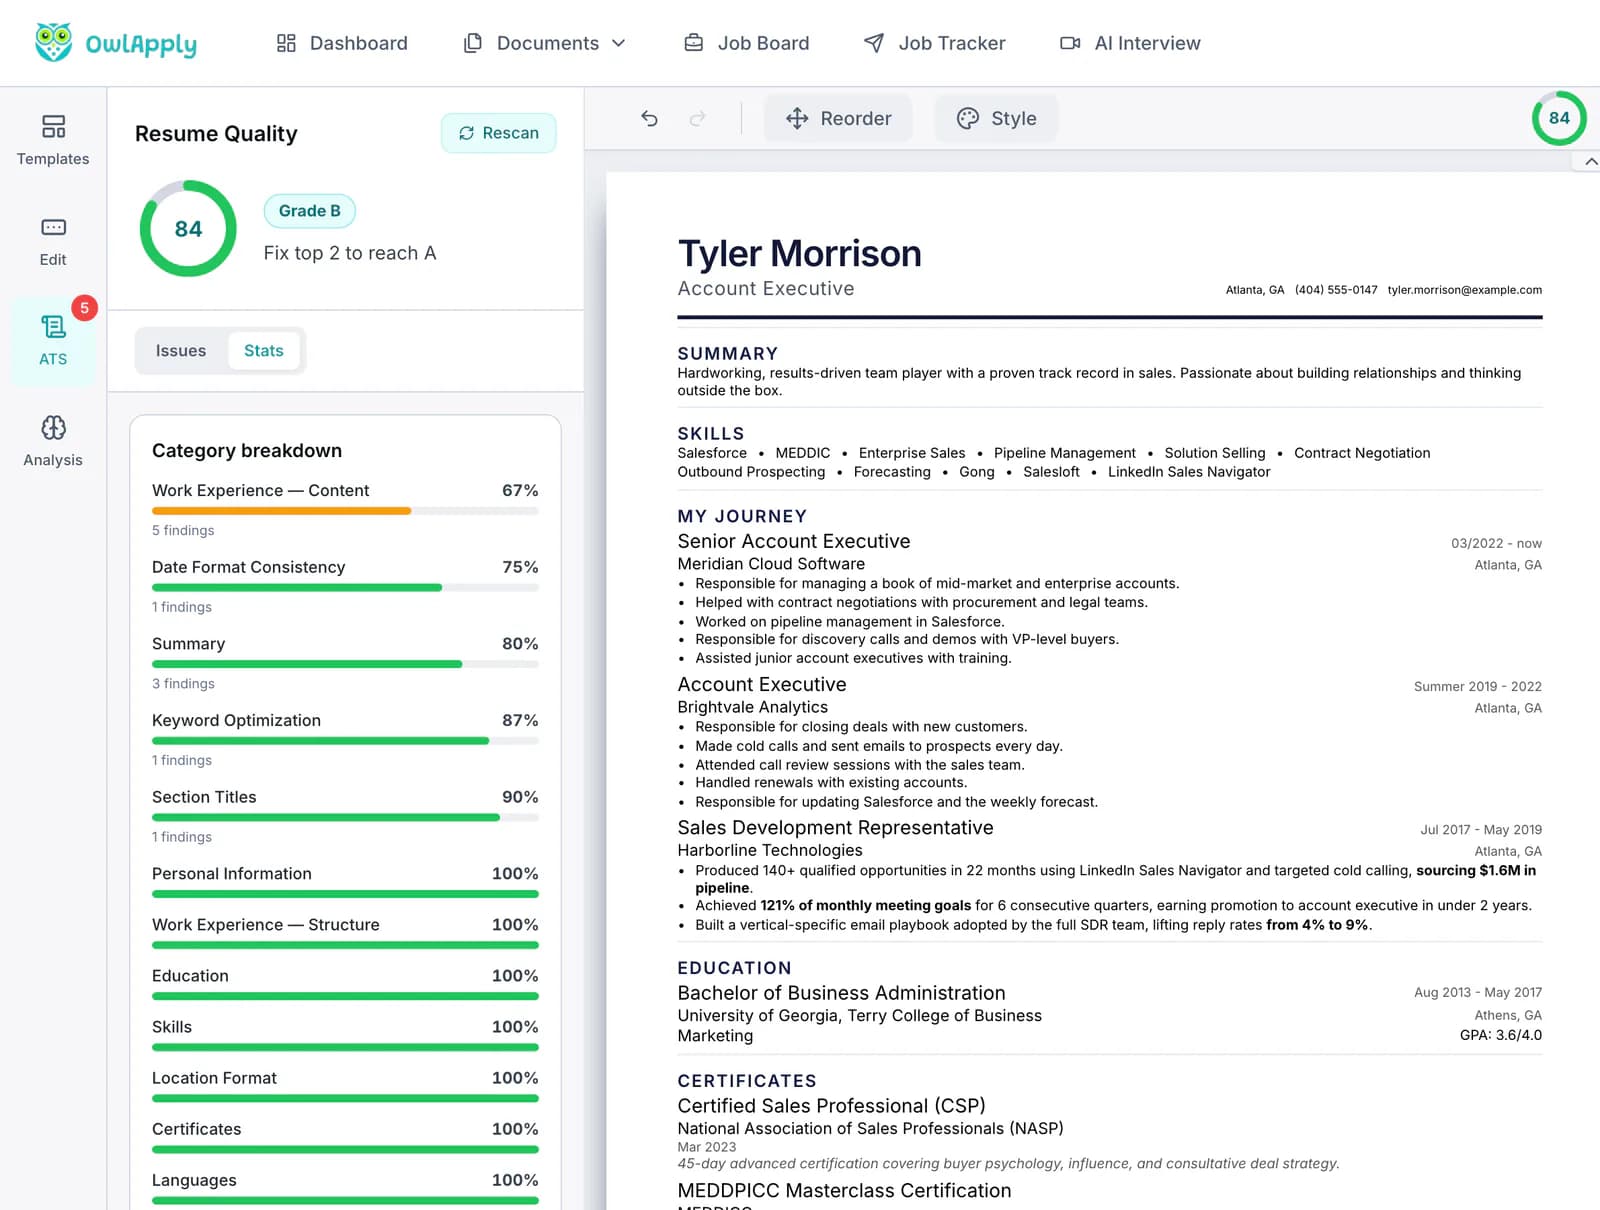
Task: Click the Personal Information progress bar
Action: tap(345, 894)
